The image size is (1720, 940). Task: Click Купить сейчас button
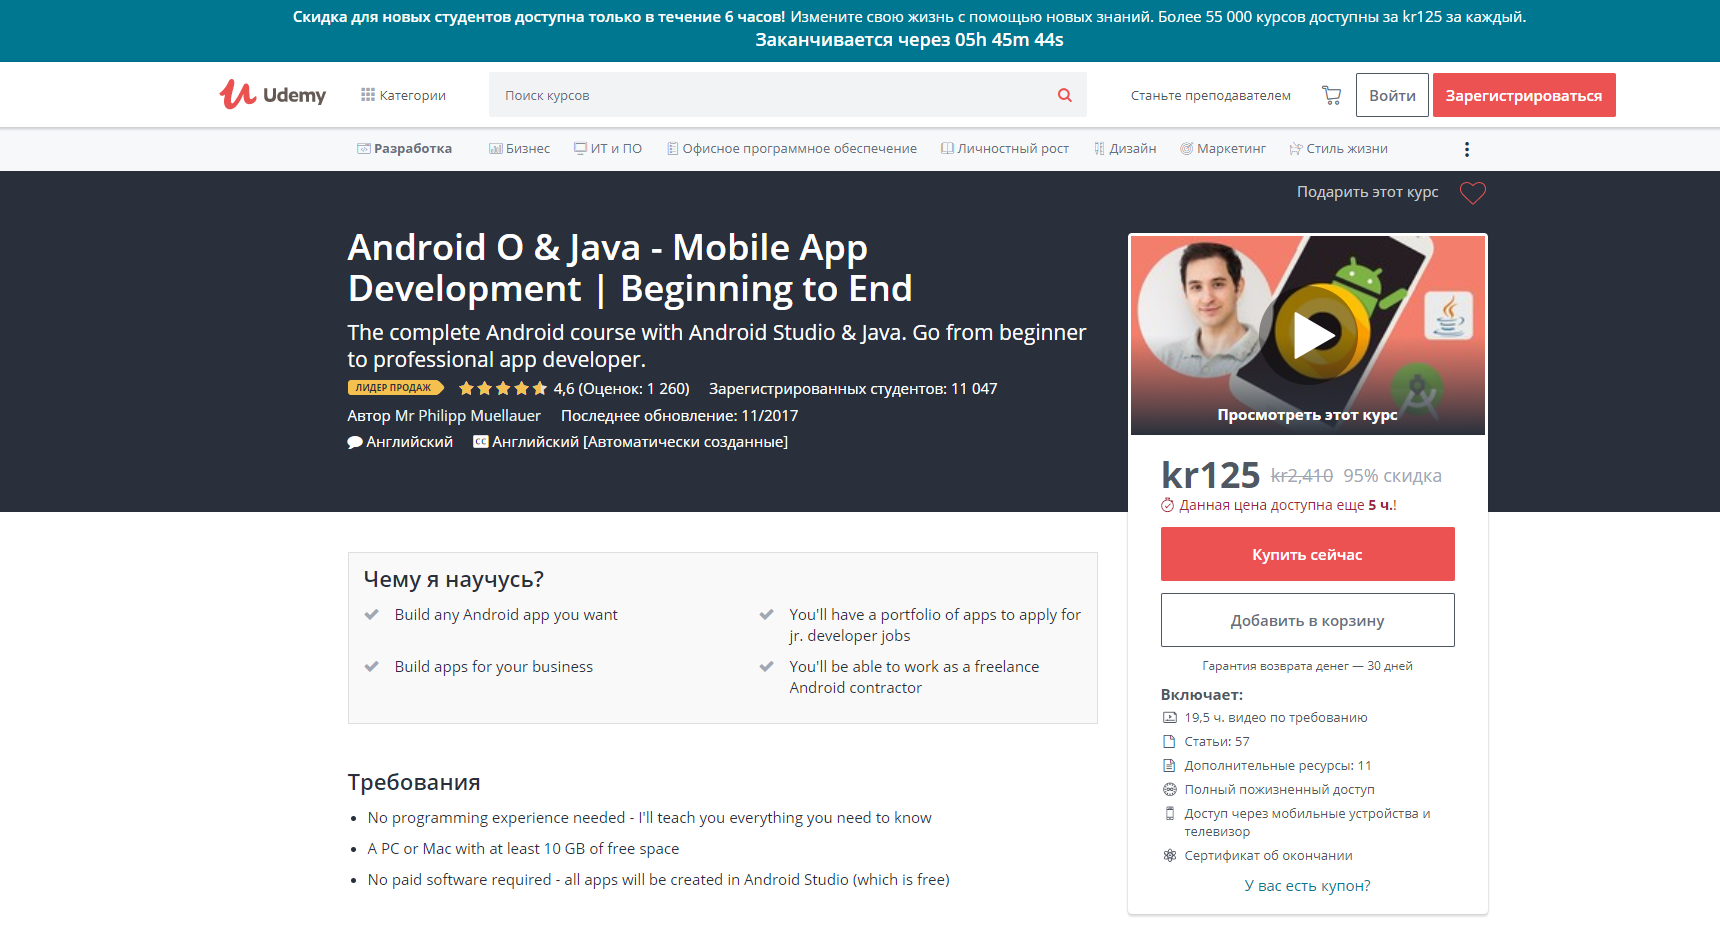tap(1308, 554)
